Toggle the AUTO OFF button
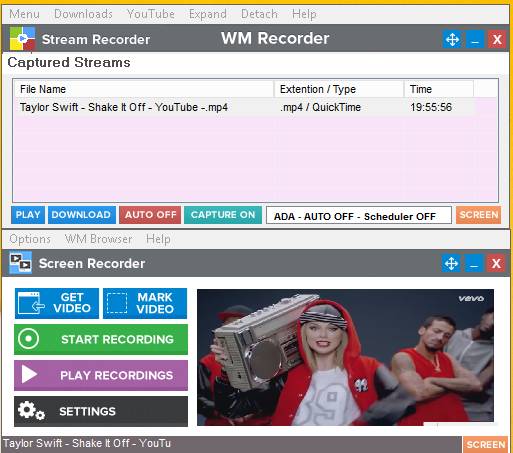 150,215
